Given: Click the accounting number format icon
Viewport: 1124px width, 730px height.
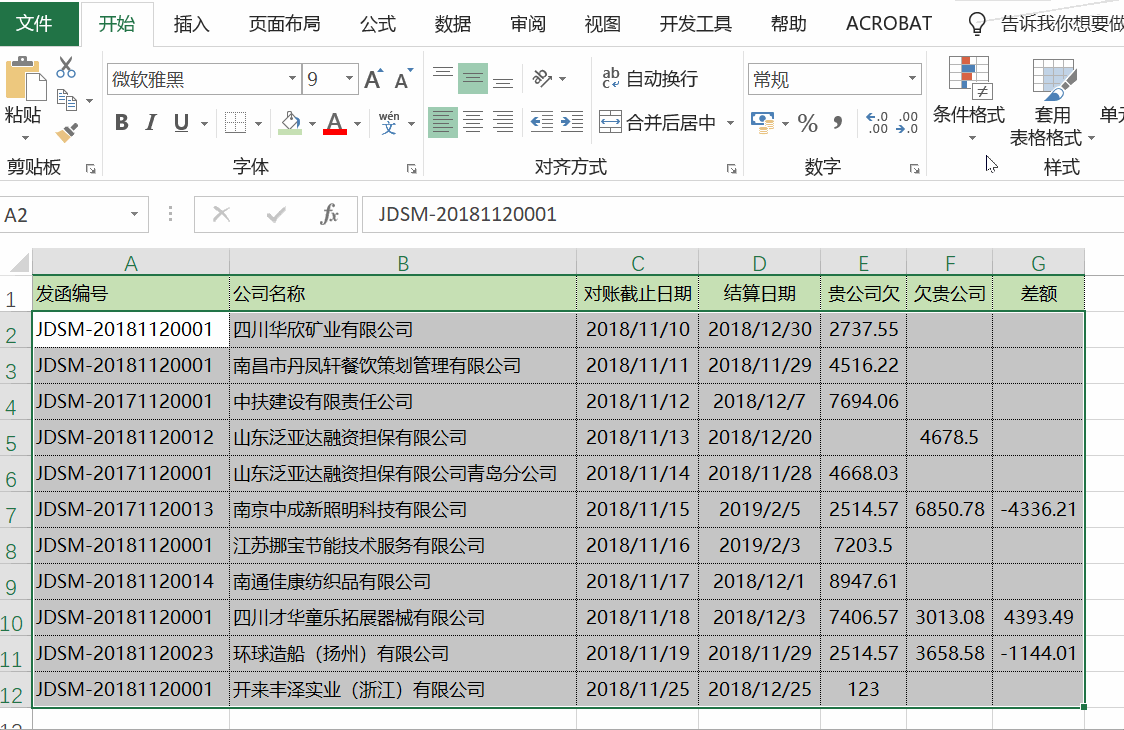Looking at the screenshot, I should point(762,123).
